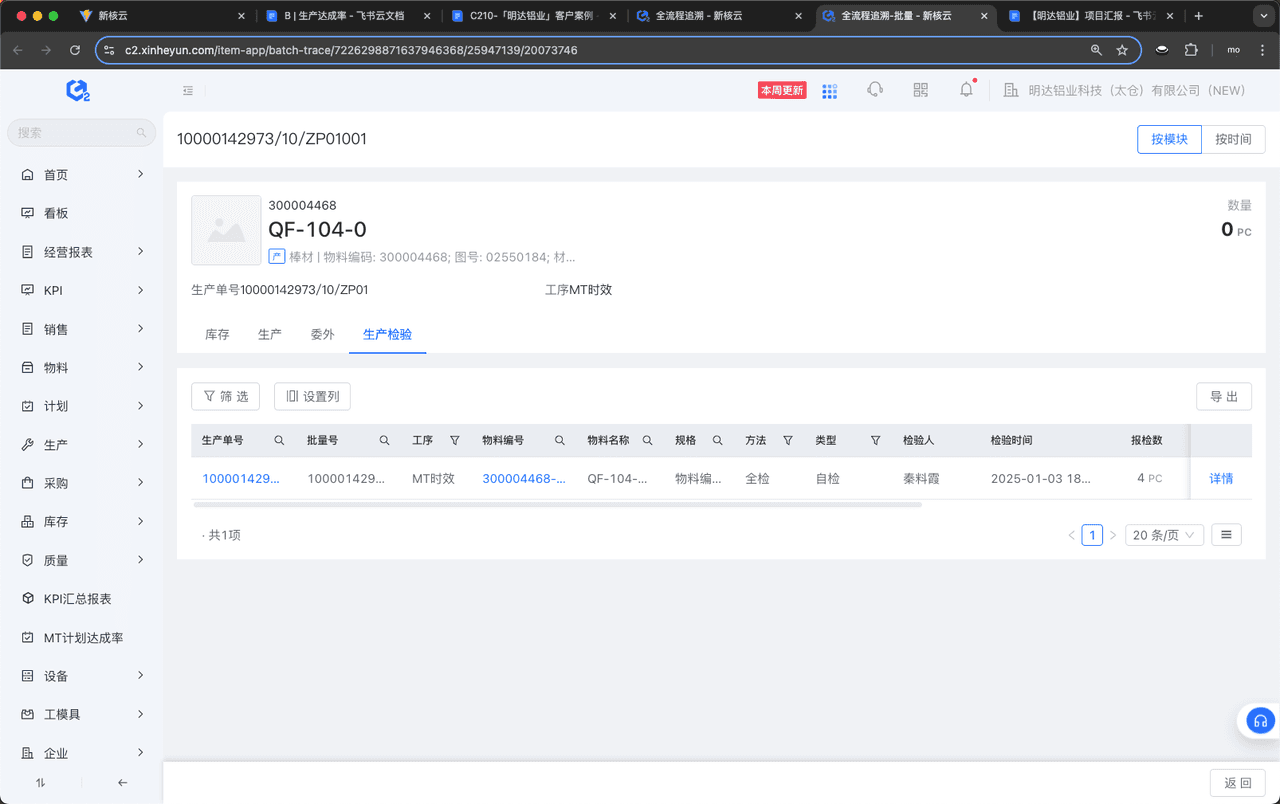
Task: Open the 工序 column filter funnel
Action: [x=455, y=440]
